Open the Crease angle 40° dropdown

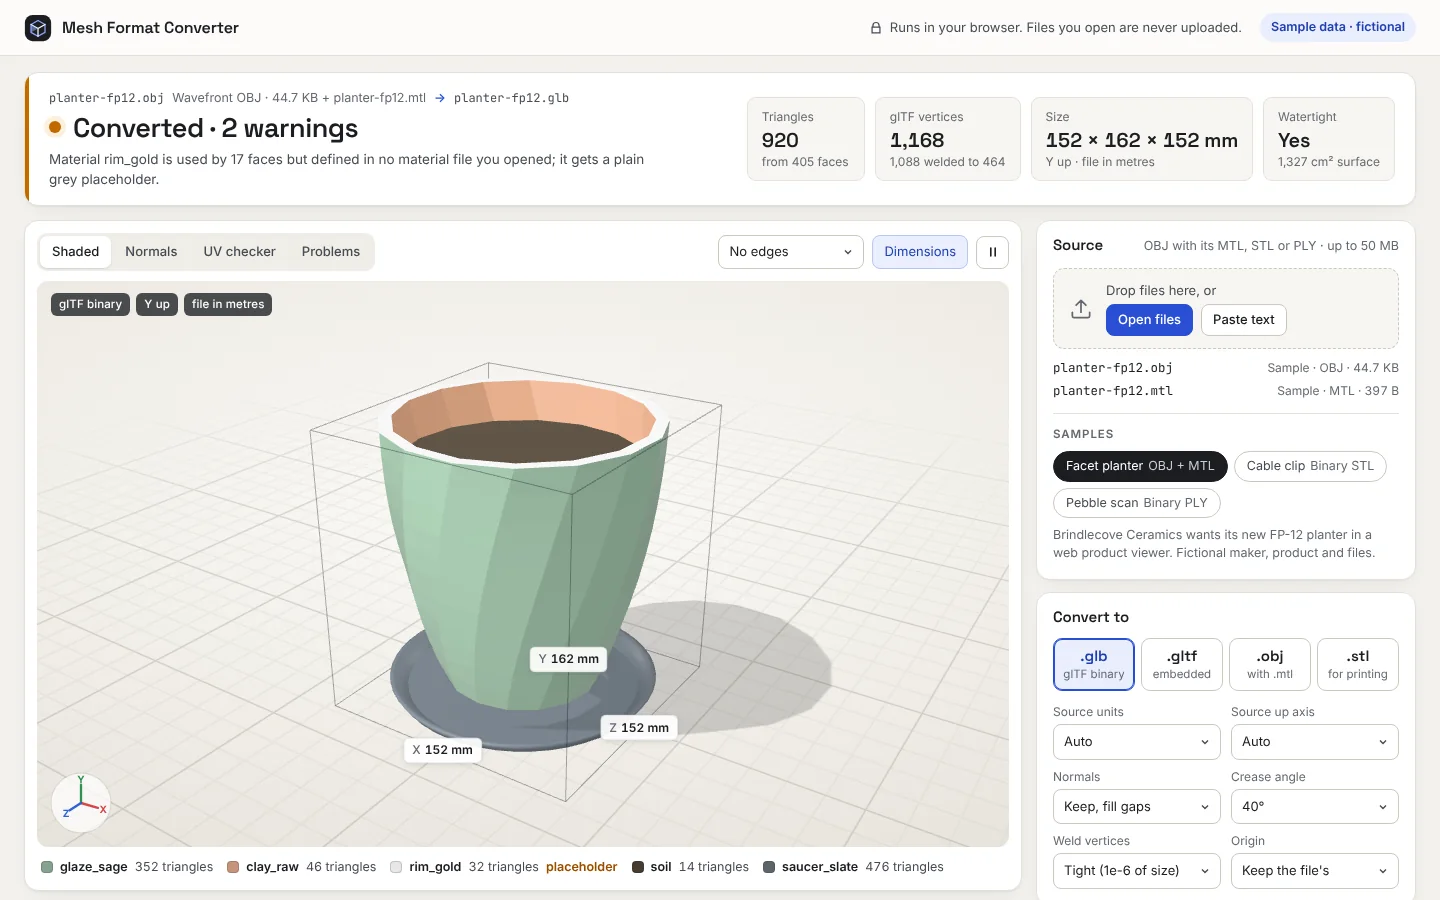pyautogui.click(x=1315, y=807)
